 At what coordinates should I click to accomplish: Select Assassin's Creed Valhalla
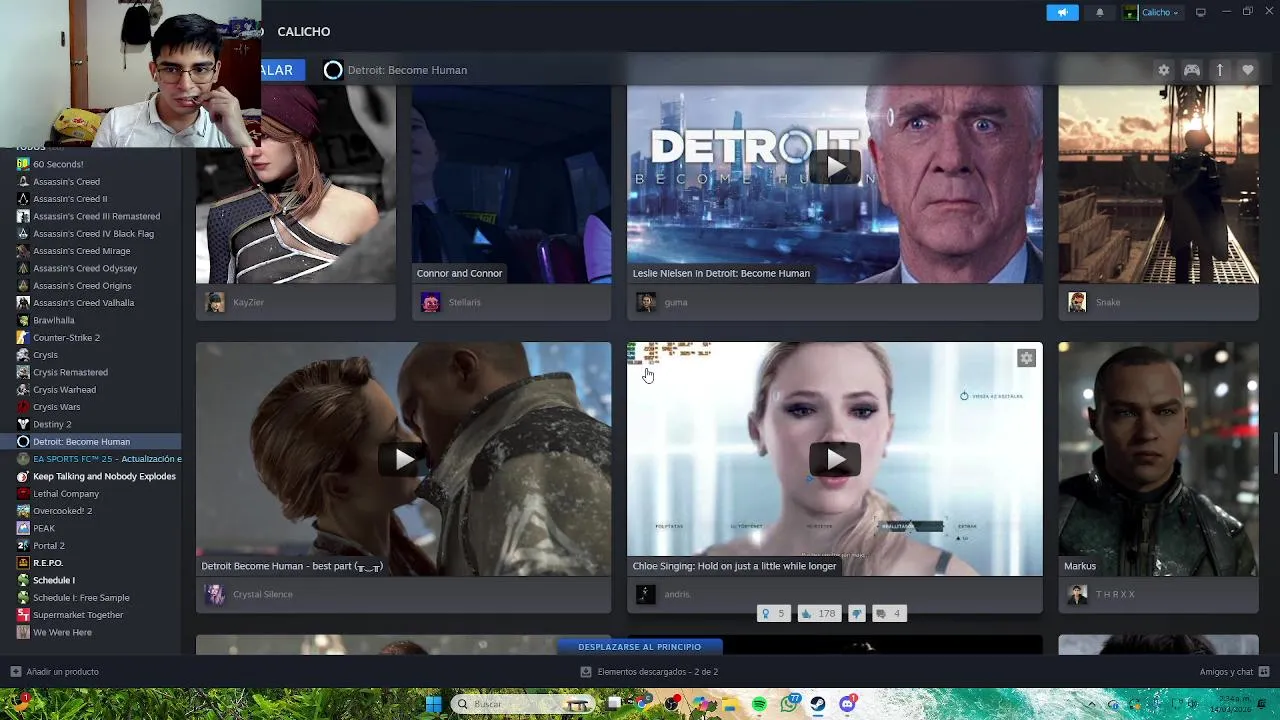coord(83,303)
